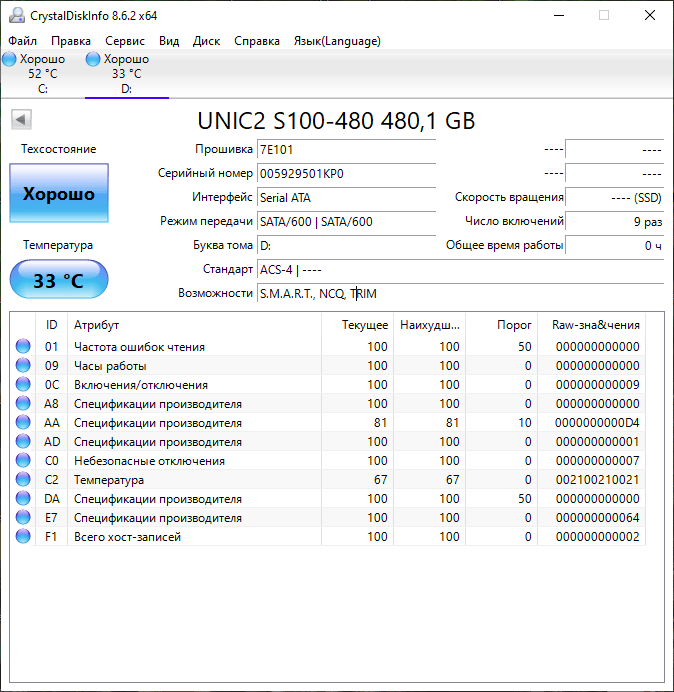Click the Возможности field S.M.A.R.T., NCQ, TRIM

point(460,293)
